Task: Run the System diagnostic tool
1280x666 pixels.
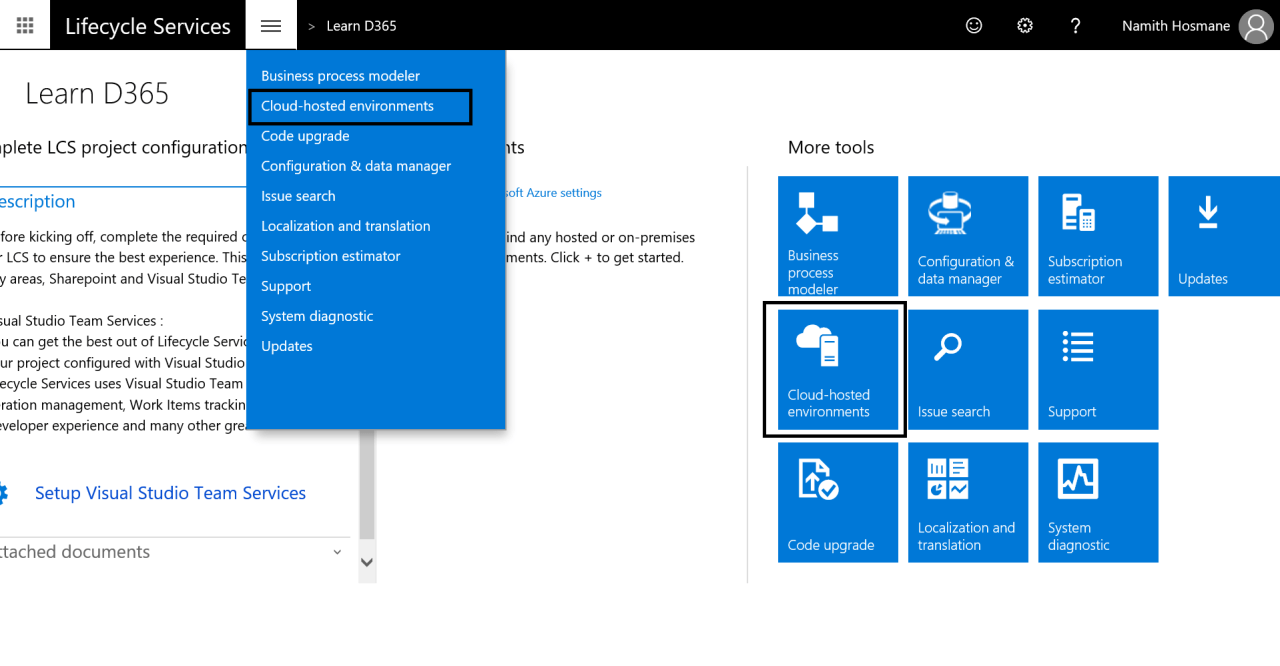Action: pyautogui.click(x=1097, y=502)
